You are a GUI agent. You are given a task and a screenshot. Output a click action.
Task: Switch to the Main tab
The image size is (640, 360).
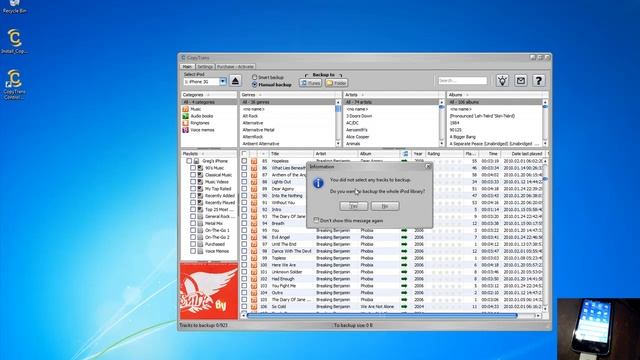pos(187,67)
